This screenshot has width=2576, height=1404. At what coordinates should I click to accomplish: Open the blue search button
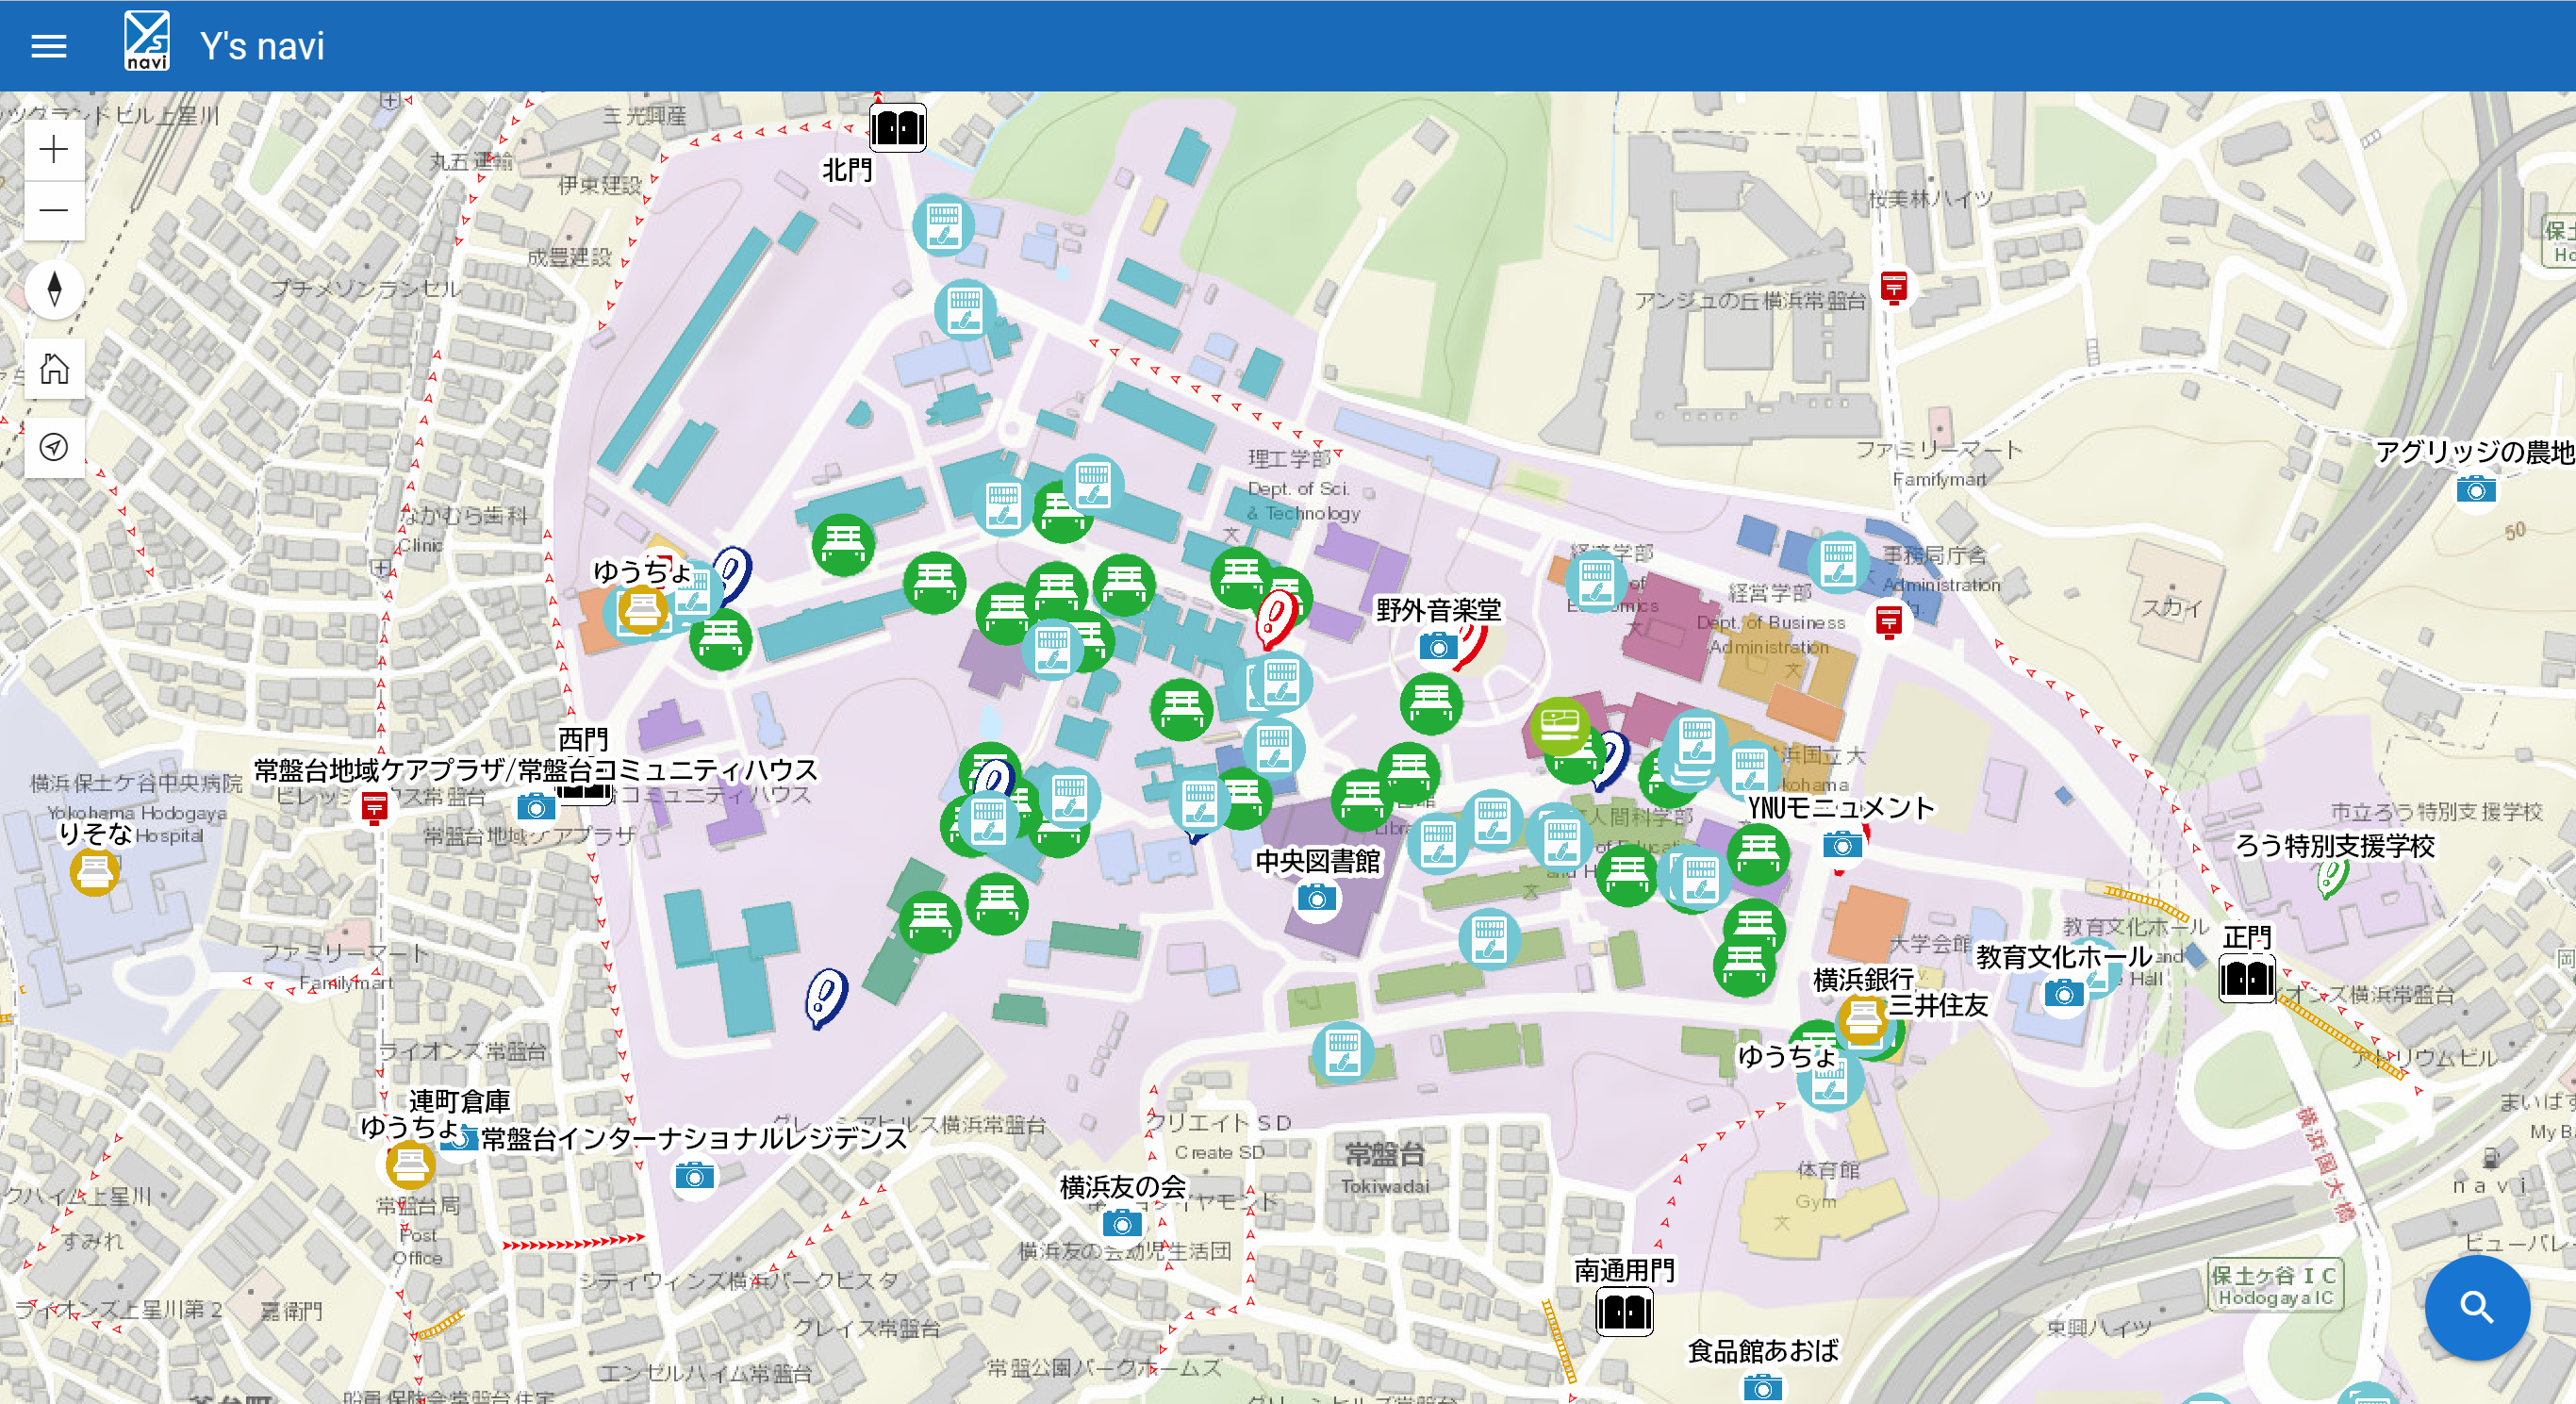coord(2477,1307)
